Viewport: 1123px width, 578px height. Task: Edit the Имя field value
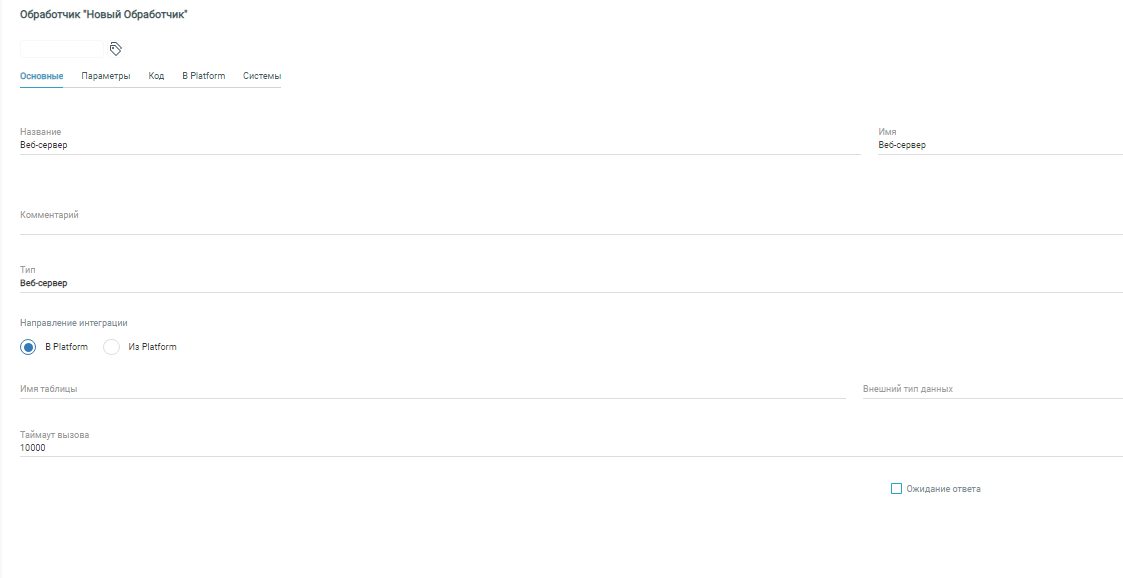pyautogui.click(x=999, y=145)
